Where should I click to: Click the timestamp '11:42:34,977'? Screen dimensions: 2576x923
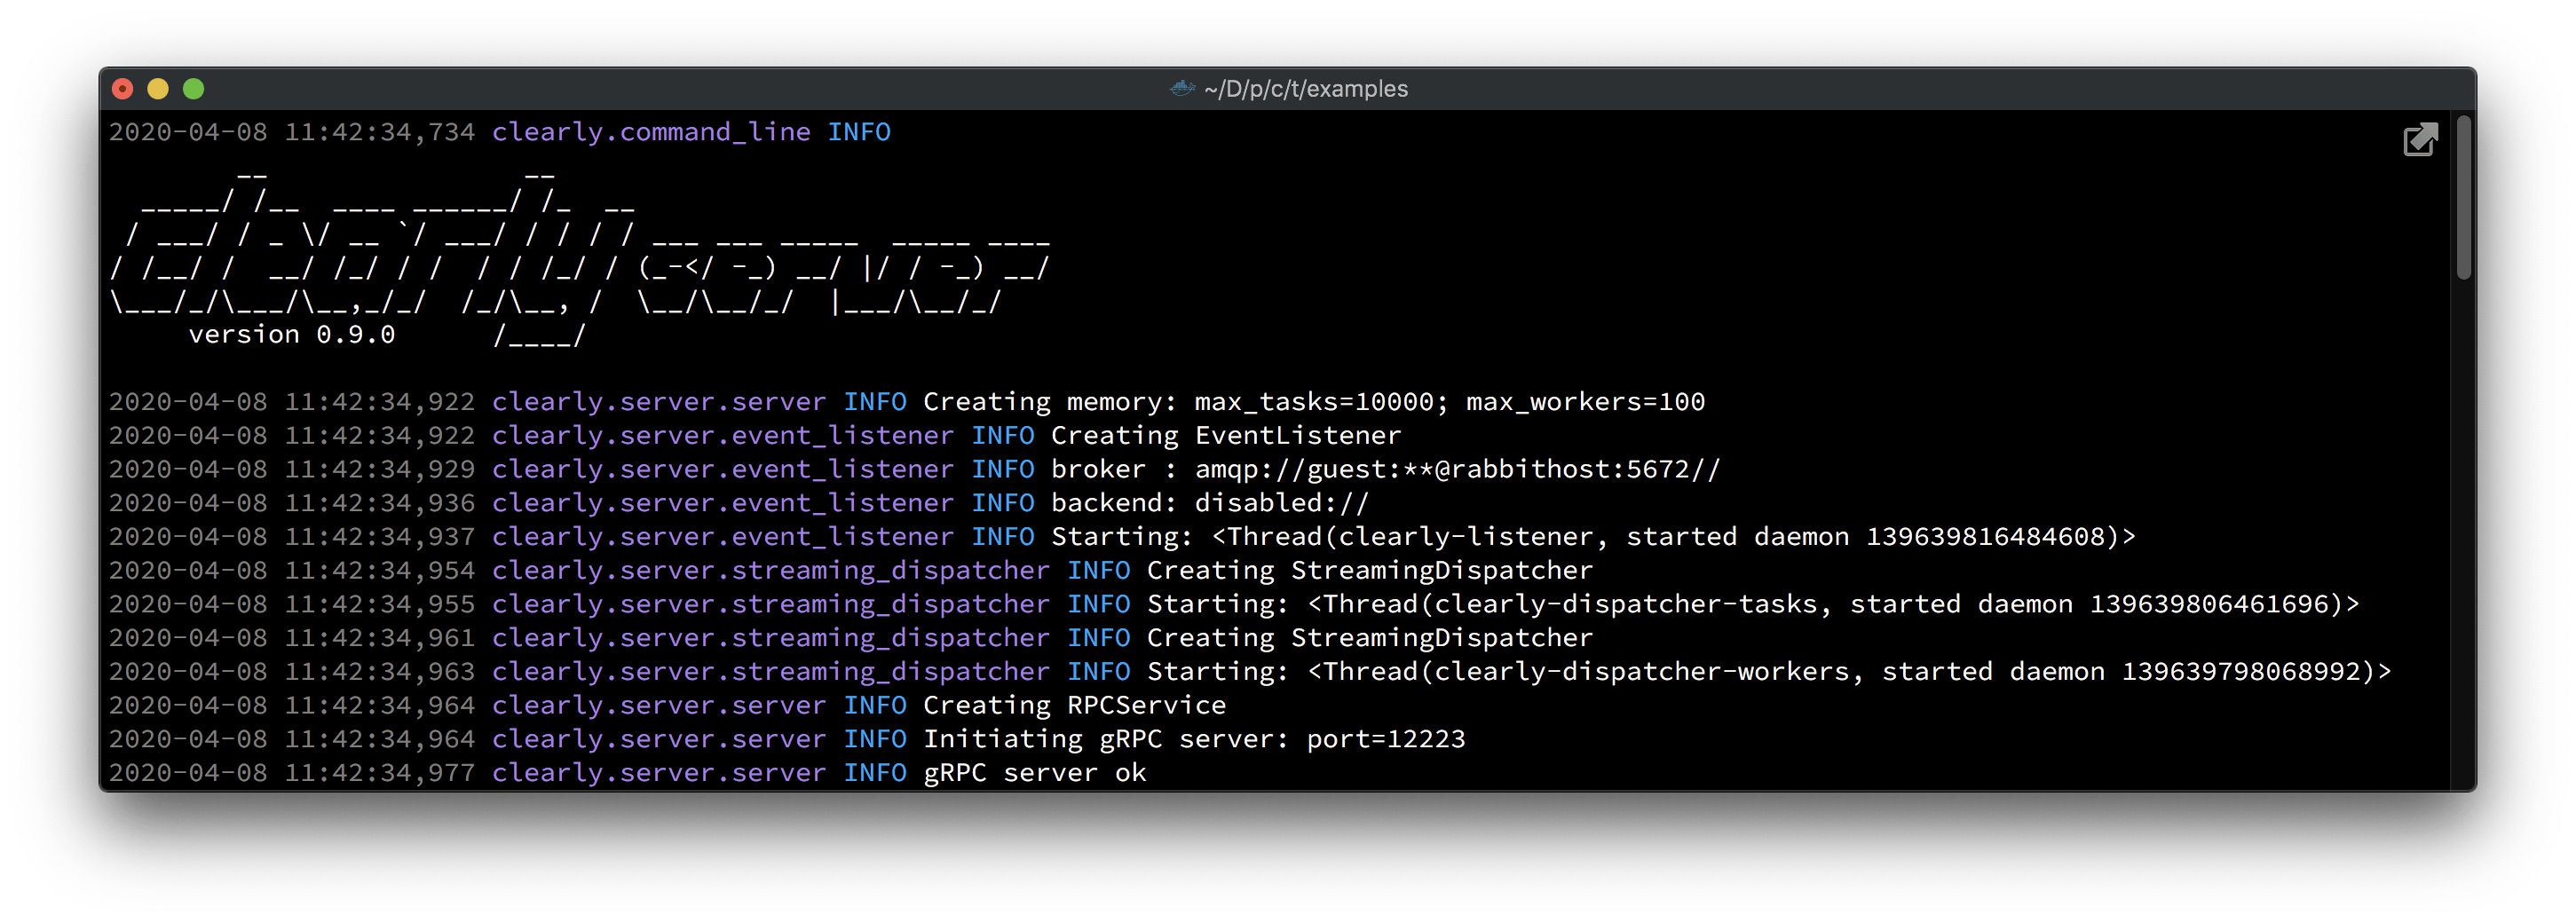379,773
